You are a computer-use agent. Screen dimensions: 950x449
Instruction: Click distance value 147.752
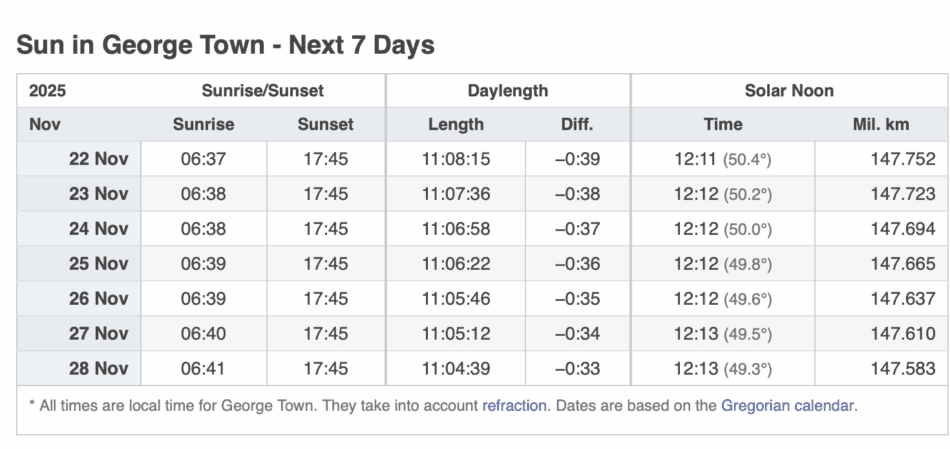click(902, 159)
